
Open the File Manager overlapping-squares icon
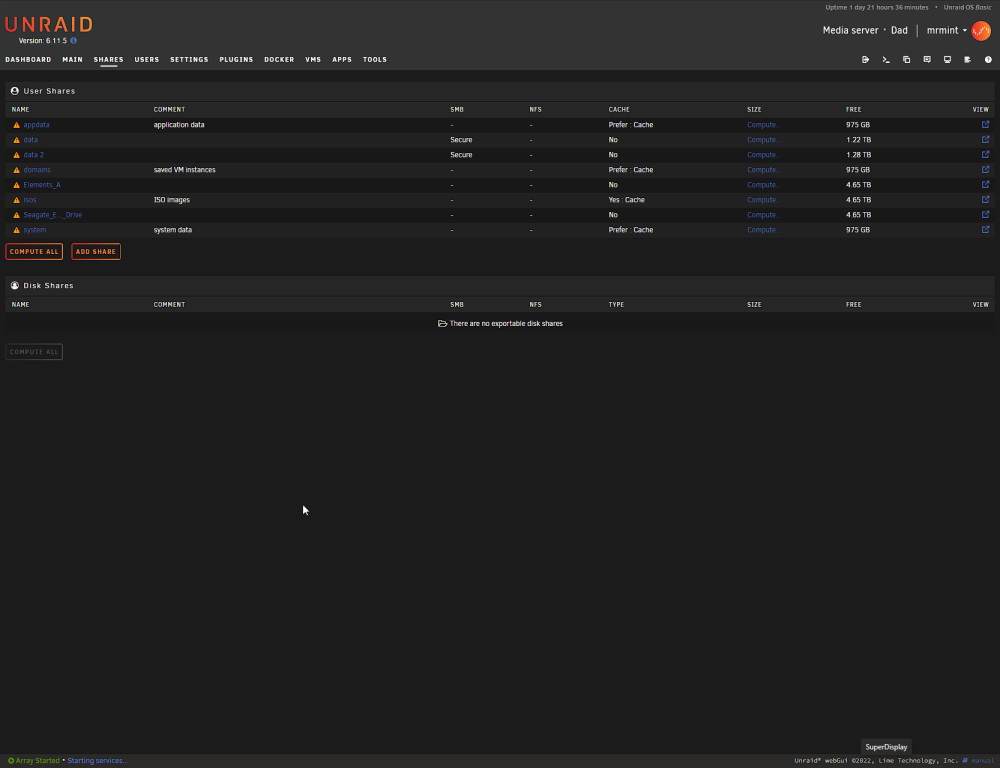pos(906,59)
